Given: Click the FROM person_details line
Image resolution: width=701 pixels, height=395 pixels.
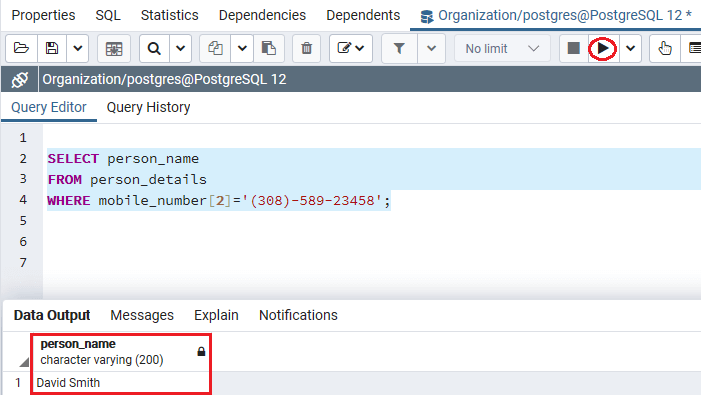Looking at the screenshot, I should [x=127, y=180].
